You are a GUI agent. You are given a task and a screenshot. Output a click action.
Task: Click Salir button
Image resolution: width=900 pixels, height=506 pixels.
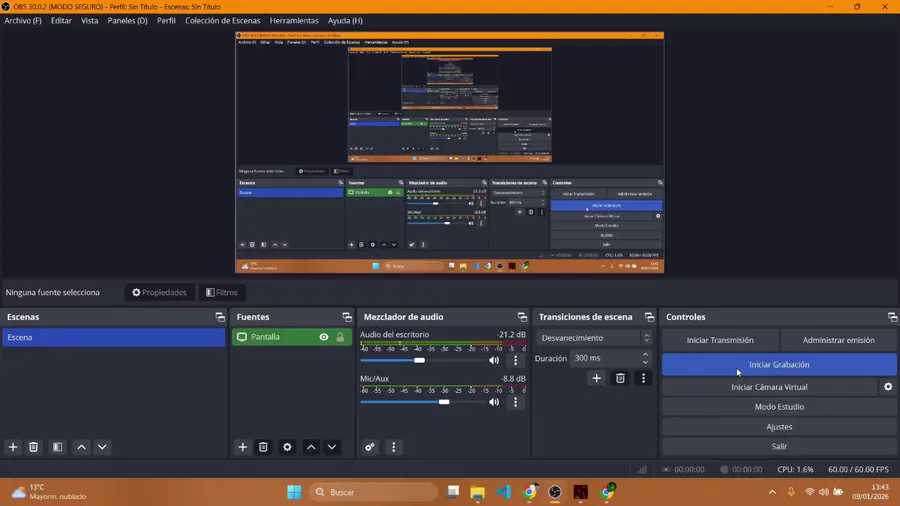tap(779, 446)
